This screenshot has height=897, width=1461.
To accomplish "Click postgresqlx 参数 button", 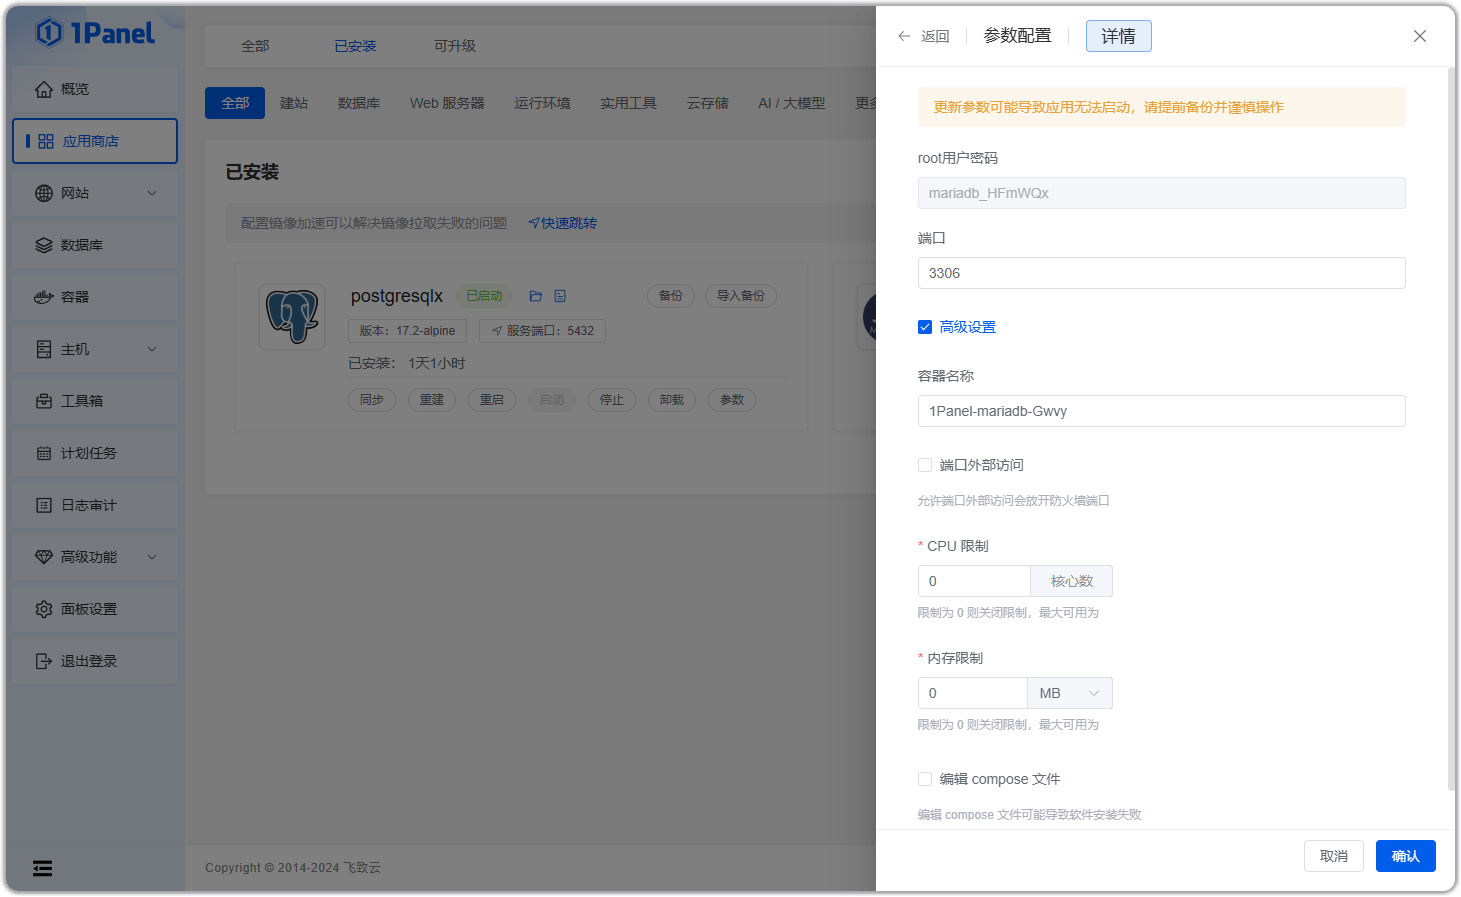I will point(732,400).
